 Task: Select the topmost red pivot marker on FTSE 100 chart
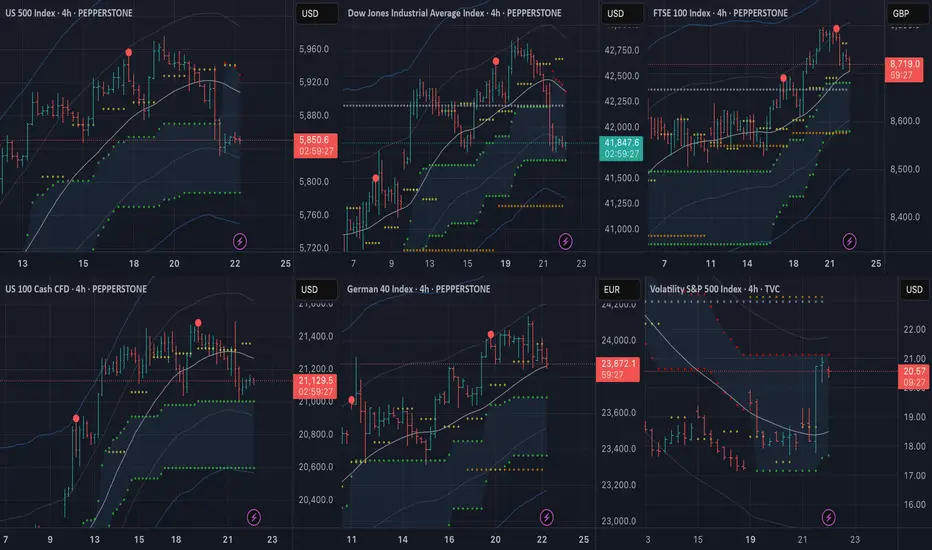click(x=836, y=29)
